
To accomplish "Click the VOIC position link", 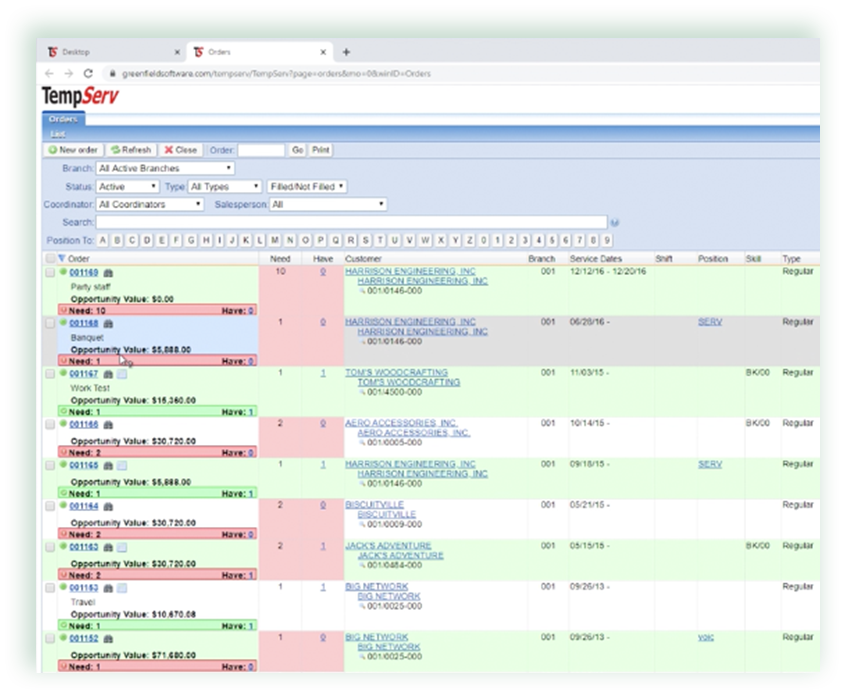I will 705,637.
